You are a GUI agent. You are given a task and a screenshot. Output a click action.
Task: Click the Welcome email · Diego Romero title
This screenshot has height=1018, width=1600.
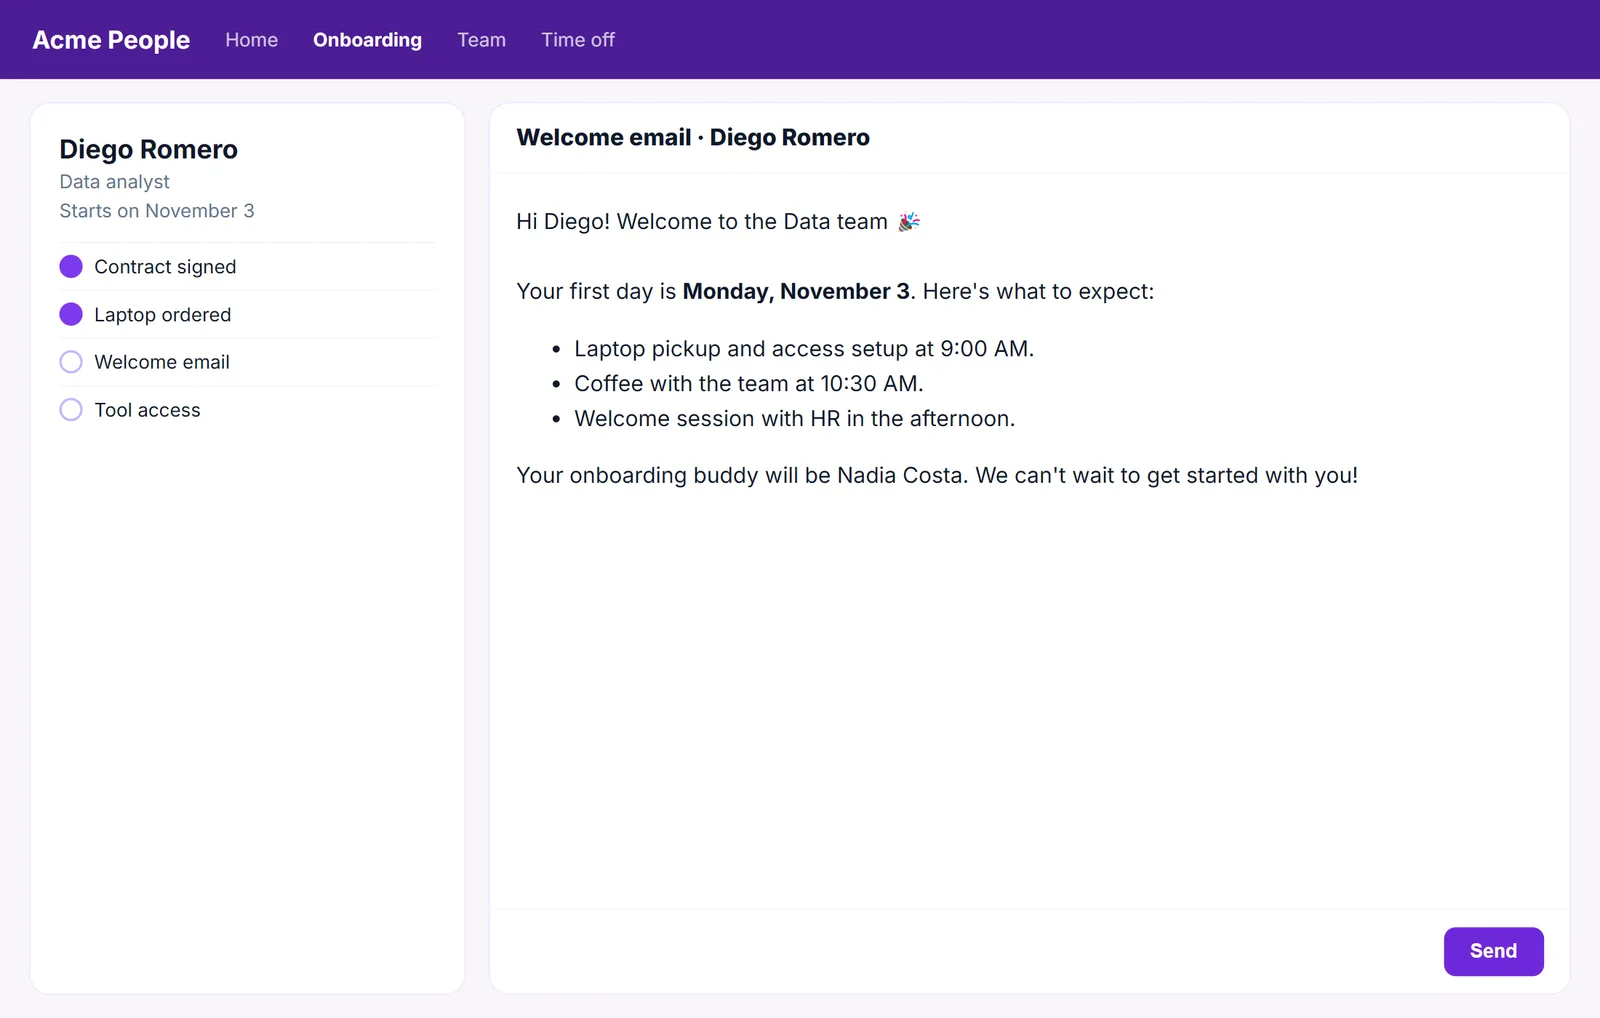[693, 137]
